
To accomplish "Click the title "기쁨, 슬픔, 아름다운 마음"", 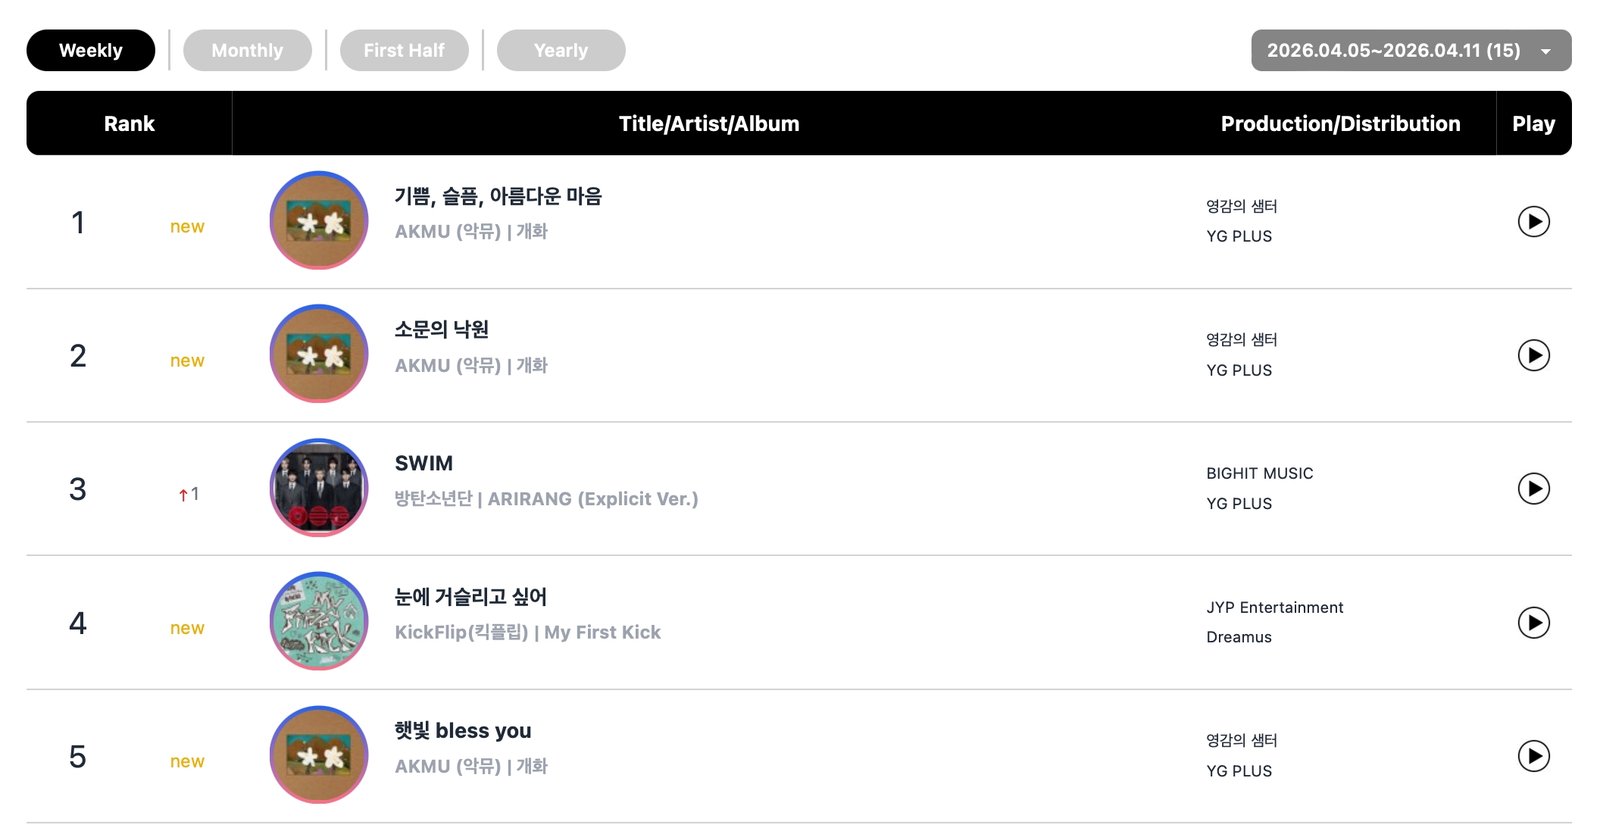I will point(495,196).
